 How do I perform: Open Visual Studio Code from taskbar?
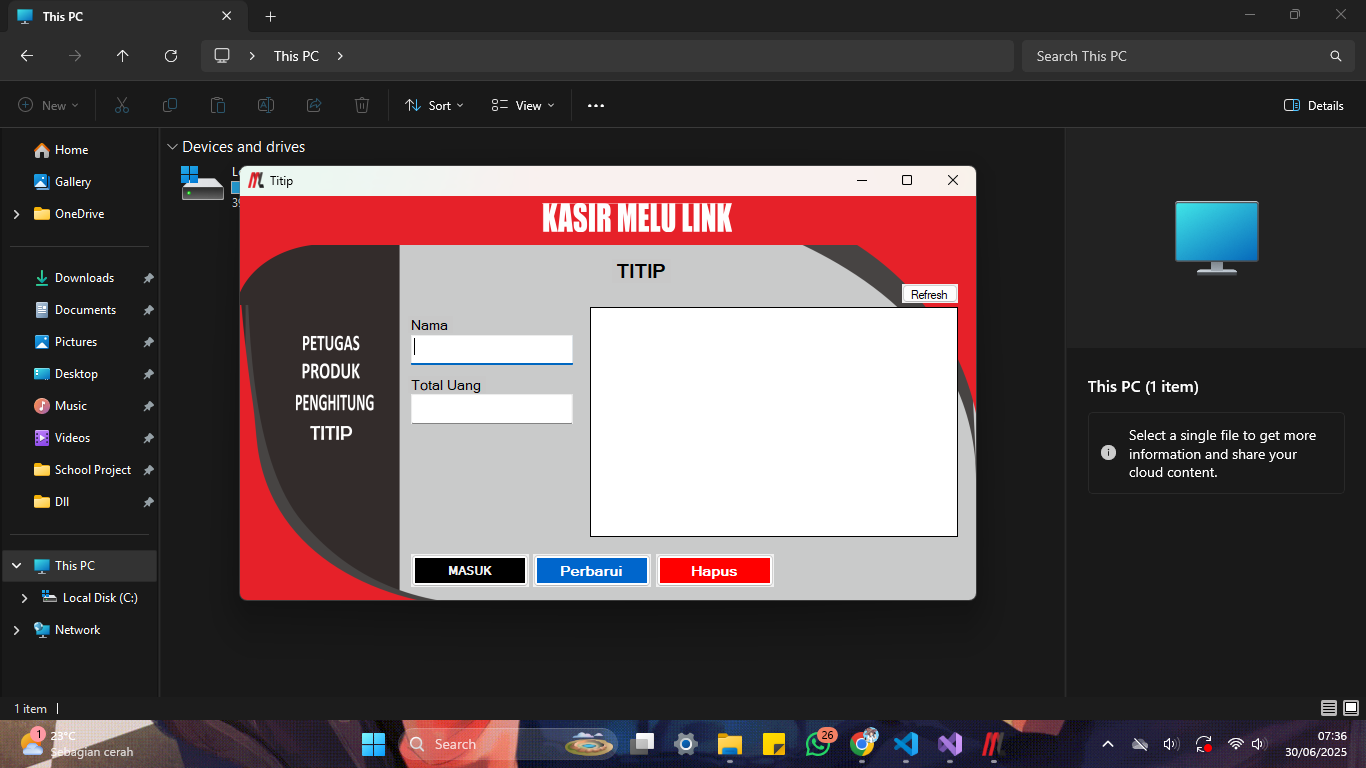(x=906, y=744)
